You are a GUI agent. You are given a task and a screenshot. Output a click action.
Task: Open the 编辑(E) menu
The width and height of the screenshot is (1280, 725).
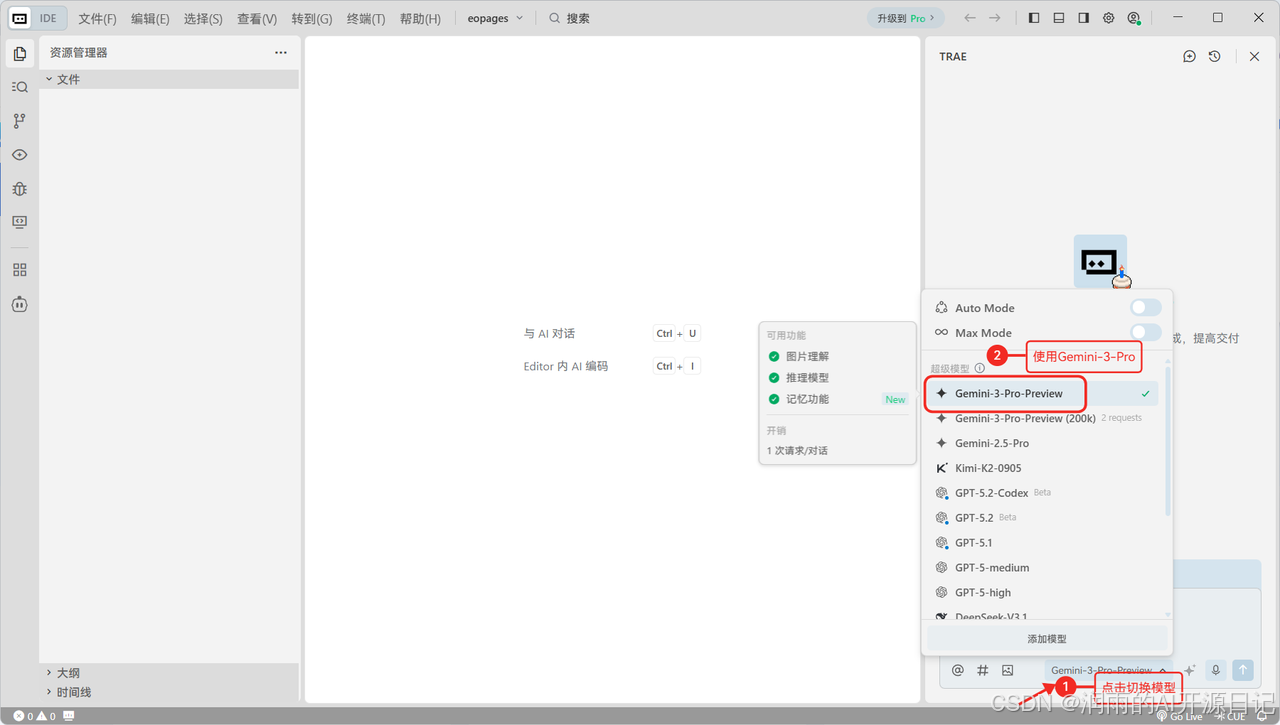coord(150,19)
